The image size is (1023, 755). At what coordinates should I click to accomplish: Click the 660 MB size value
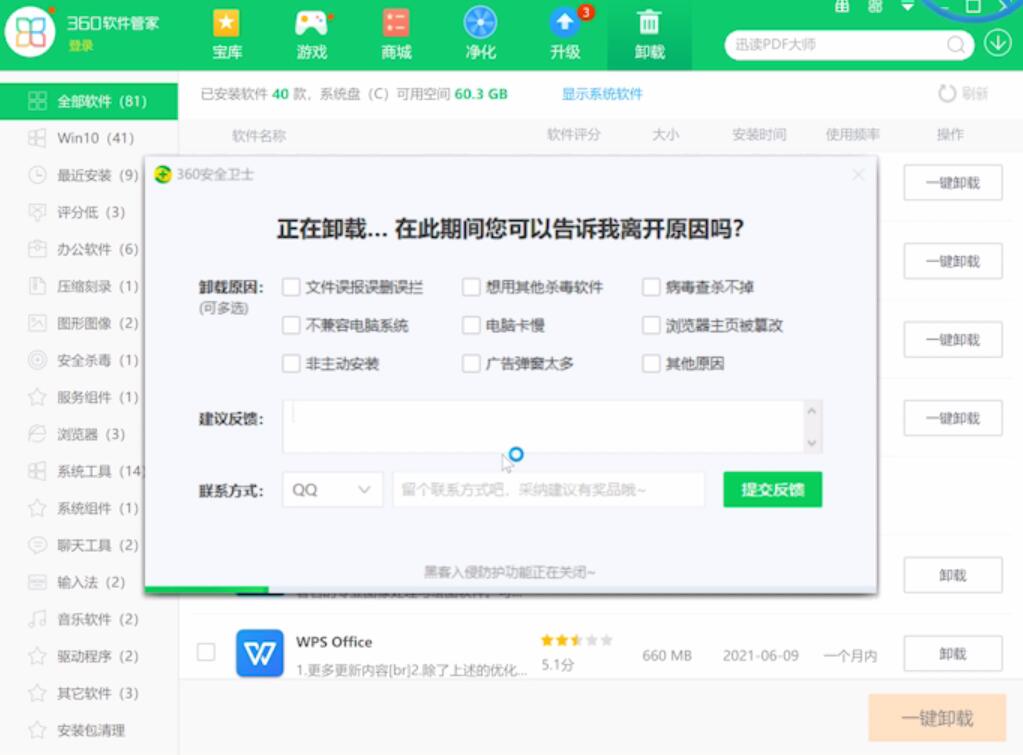click(667, 655)
